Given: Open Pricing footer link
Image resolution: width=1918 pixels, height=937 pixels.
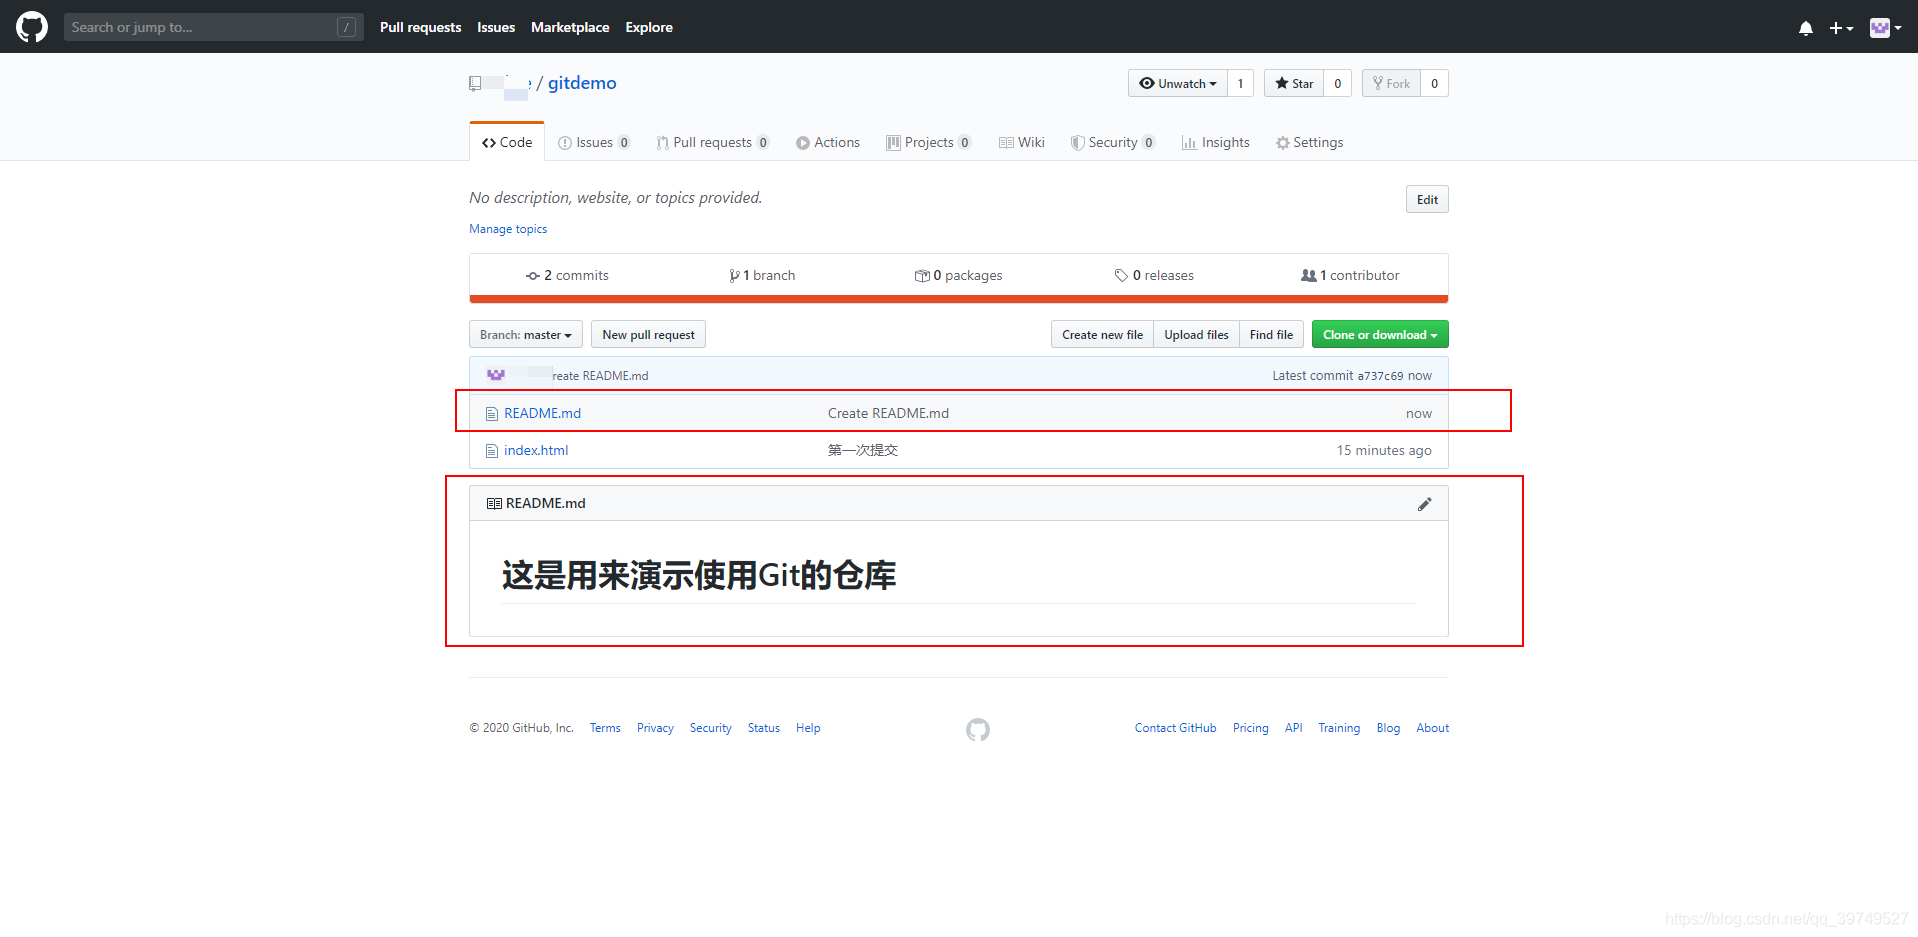Looking at the screenshot, I should click(1250, 728).
